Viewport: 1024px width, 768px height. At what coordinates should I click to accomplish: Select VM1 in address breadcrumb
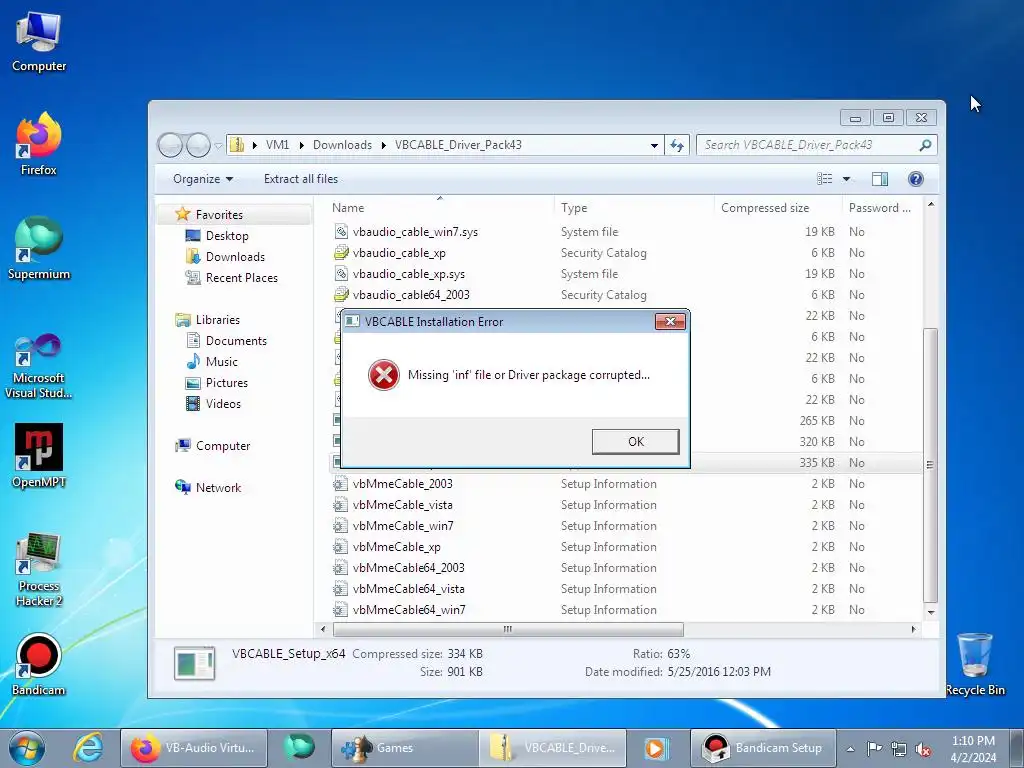277,145
